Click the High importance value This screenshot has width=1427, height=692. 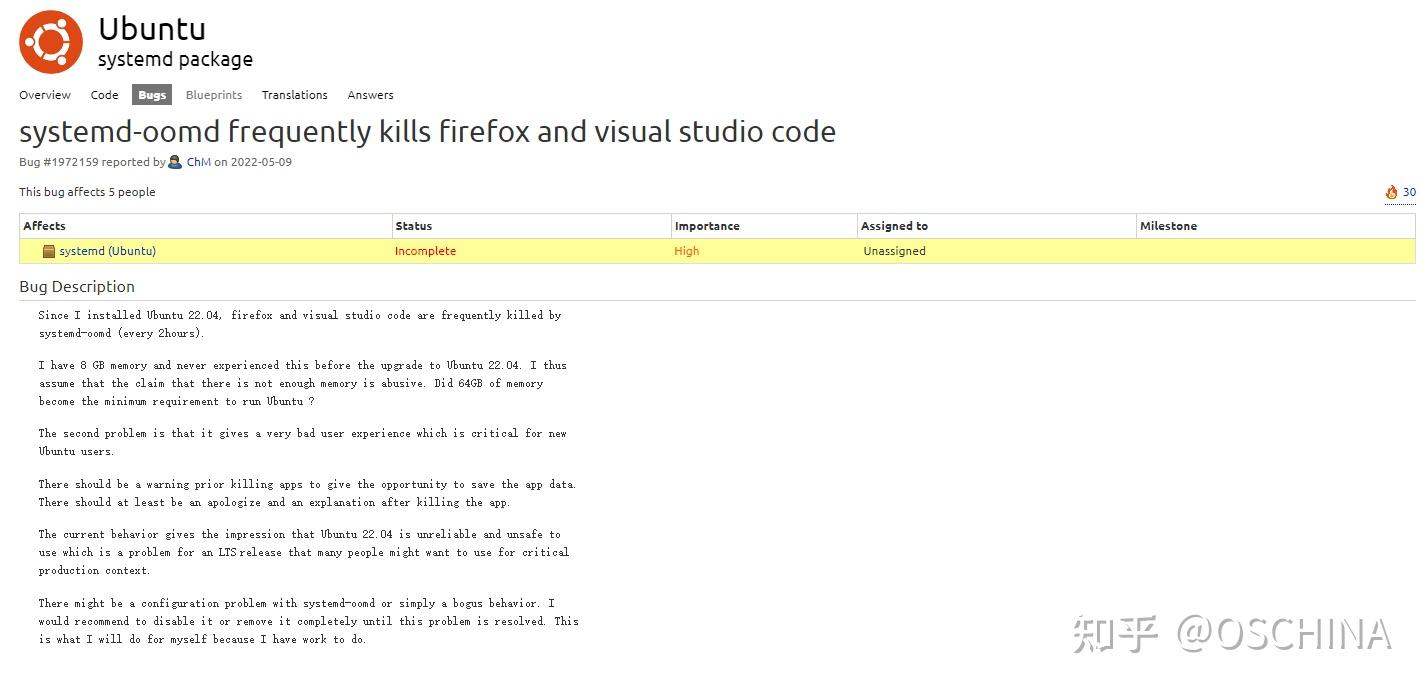coord(687,251)
